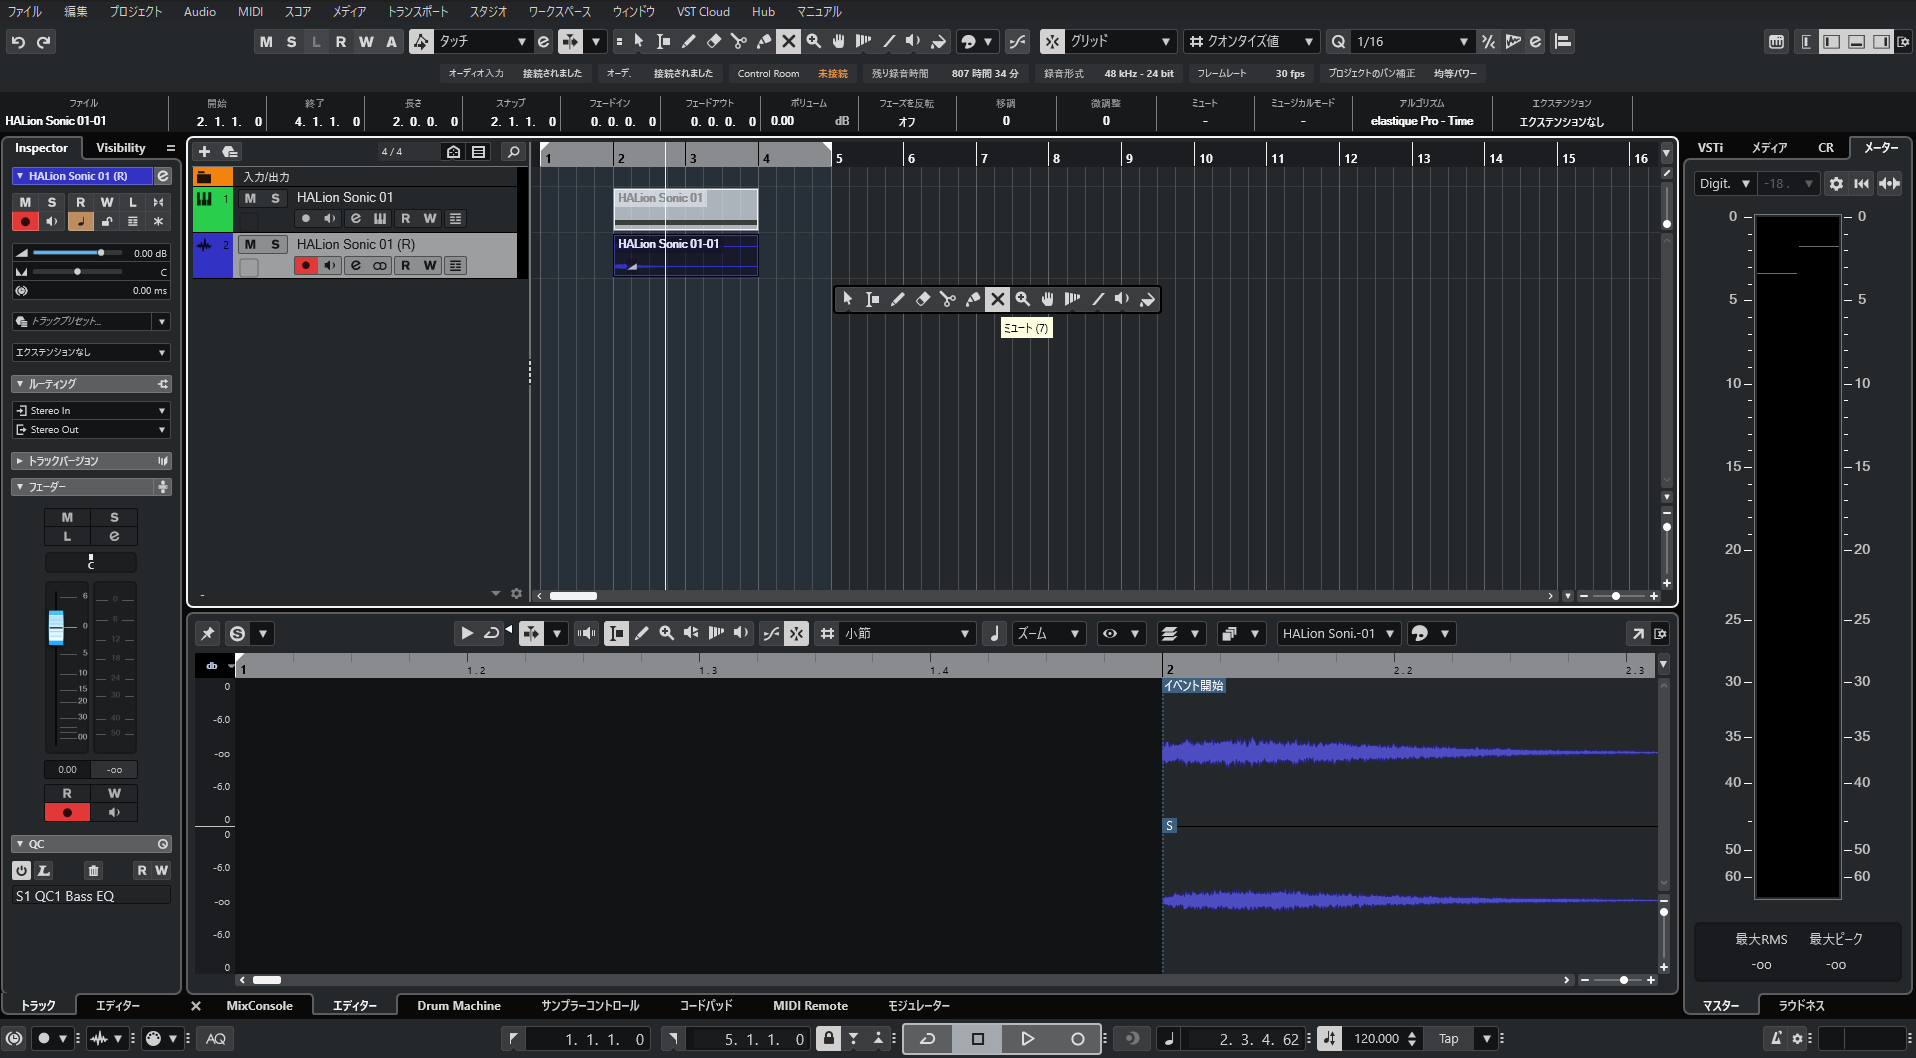Click the AQ audio alignment button
Image resolution: width=1916 pixels, height=1058 pixels.
click(216, 1039)
